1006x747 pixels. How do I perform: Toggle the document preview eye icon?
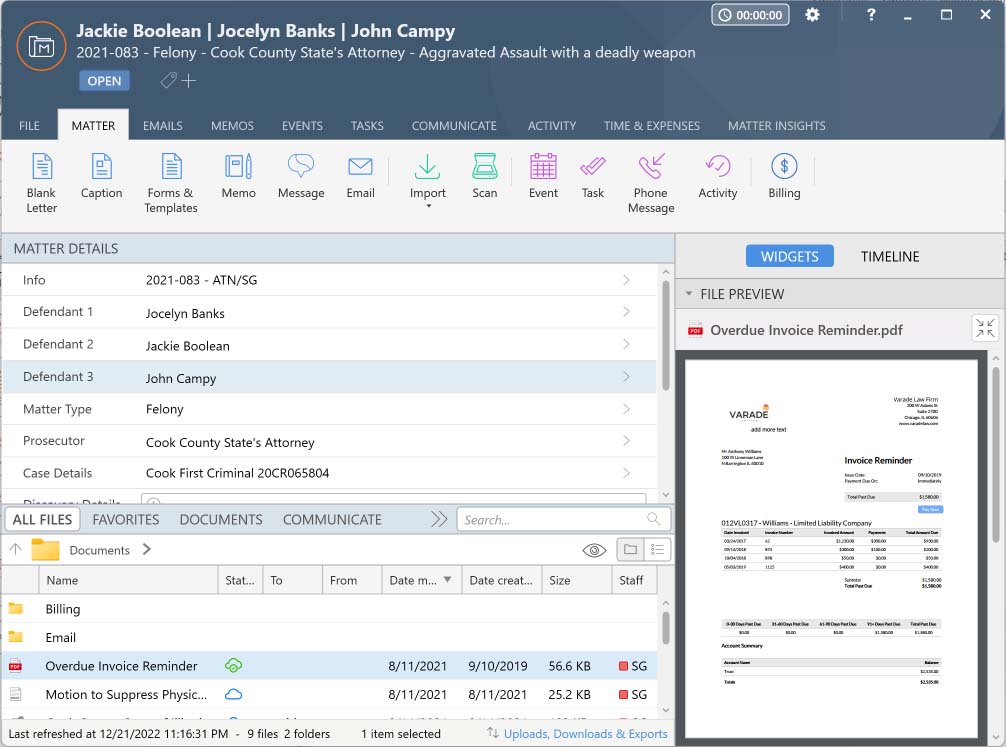click(594, 549)
